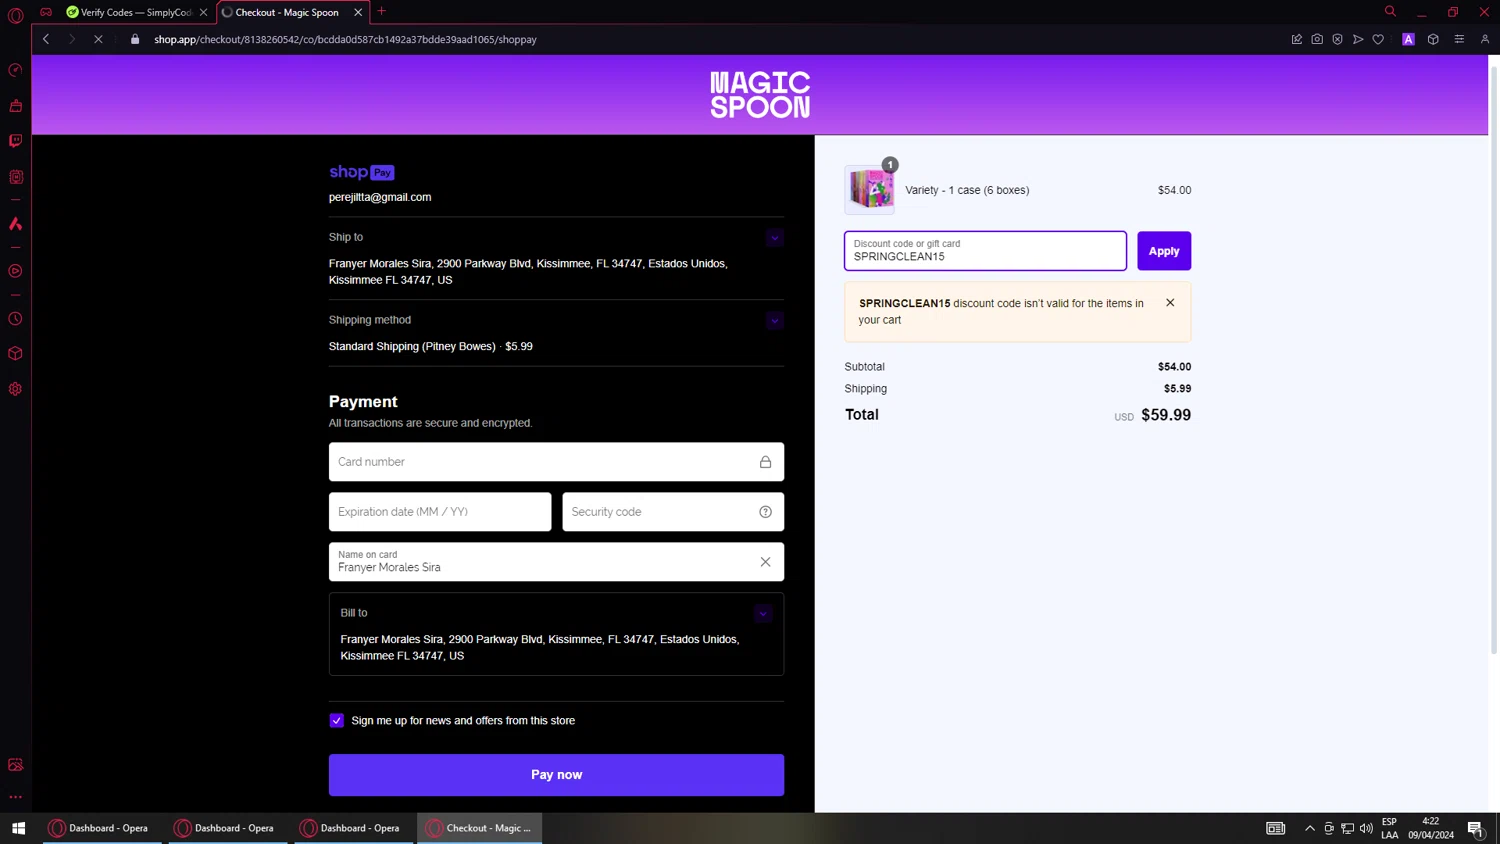Click the Variety case product thumbnail
The height and width of the screenshot is (844, 1500).
coord(870,190)
